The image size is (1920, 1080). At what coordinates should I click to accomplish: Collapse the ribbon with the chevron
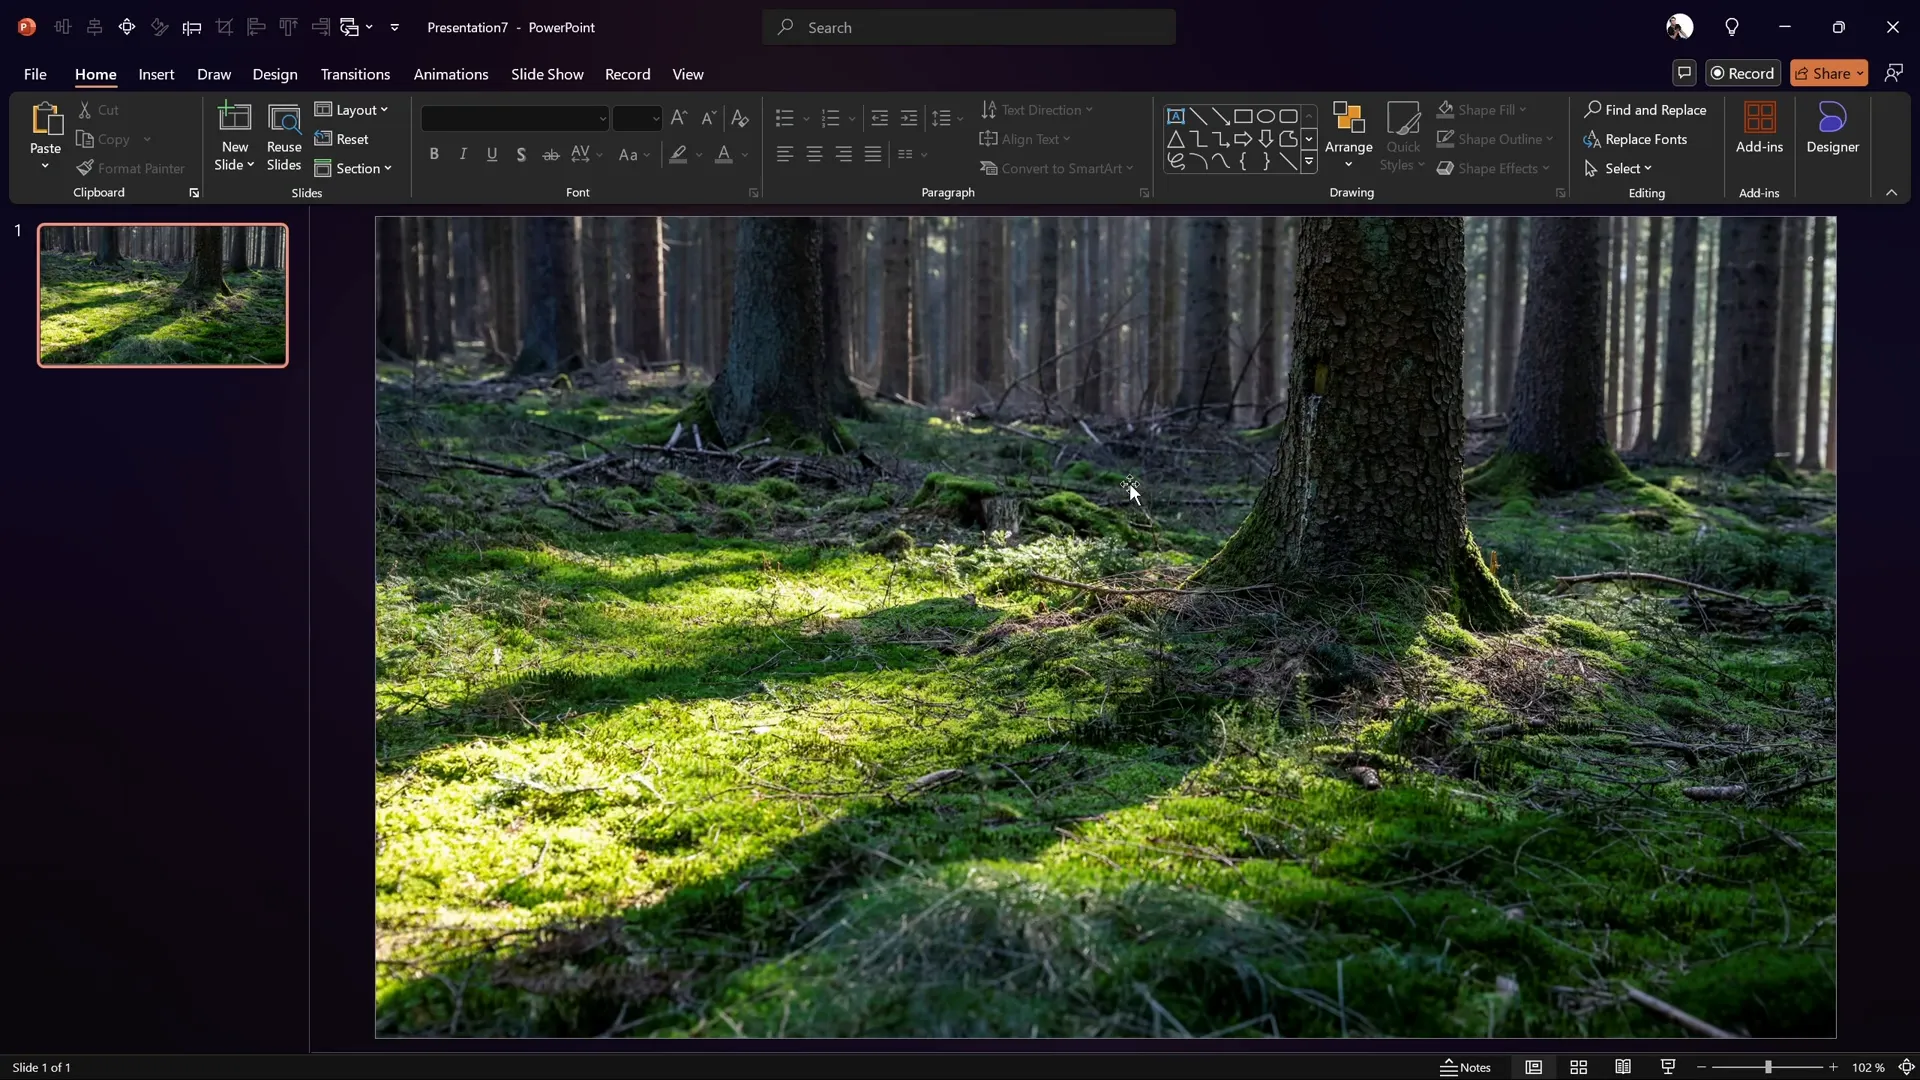[x=1891, y=192]
